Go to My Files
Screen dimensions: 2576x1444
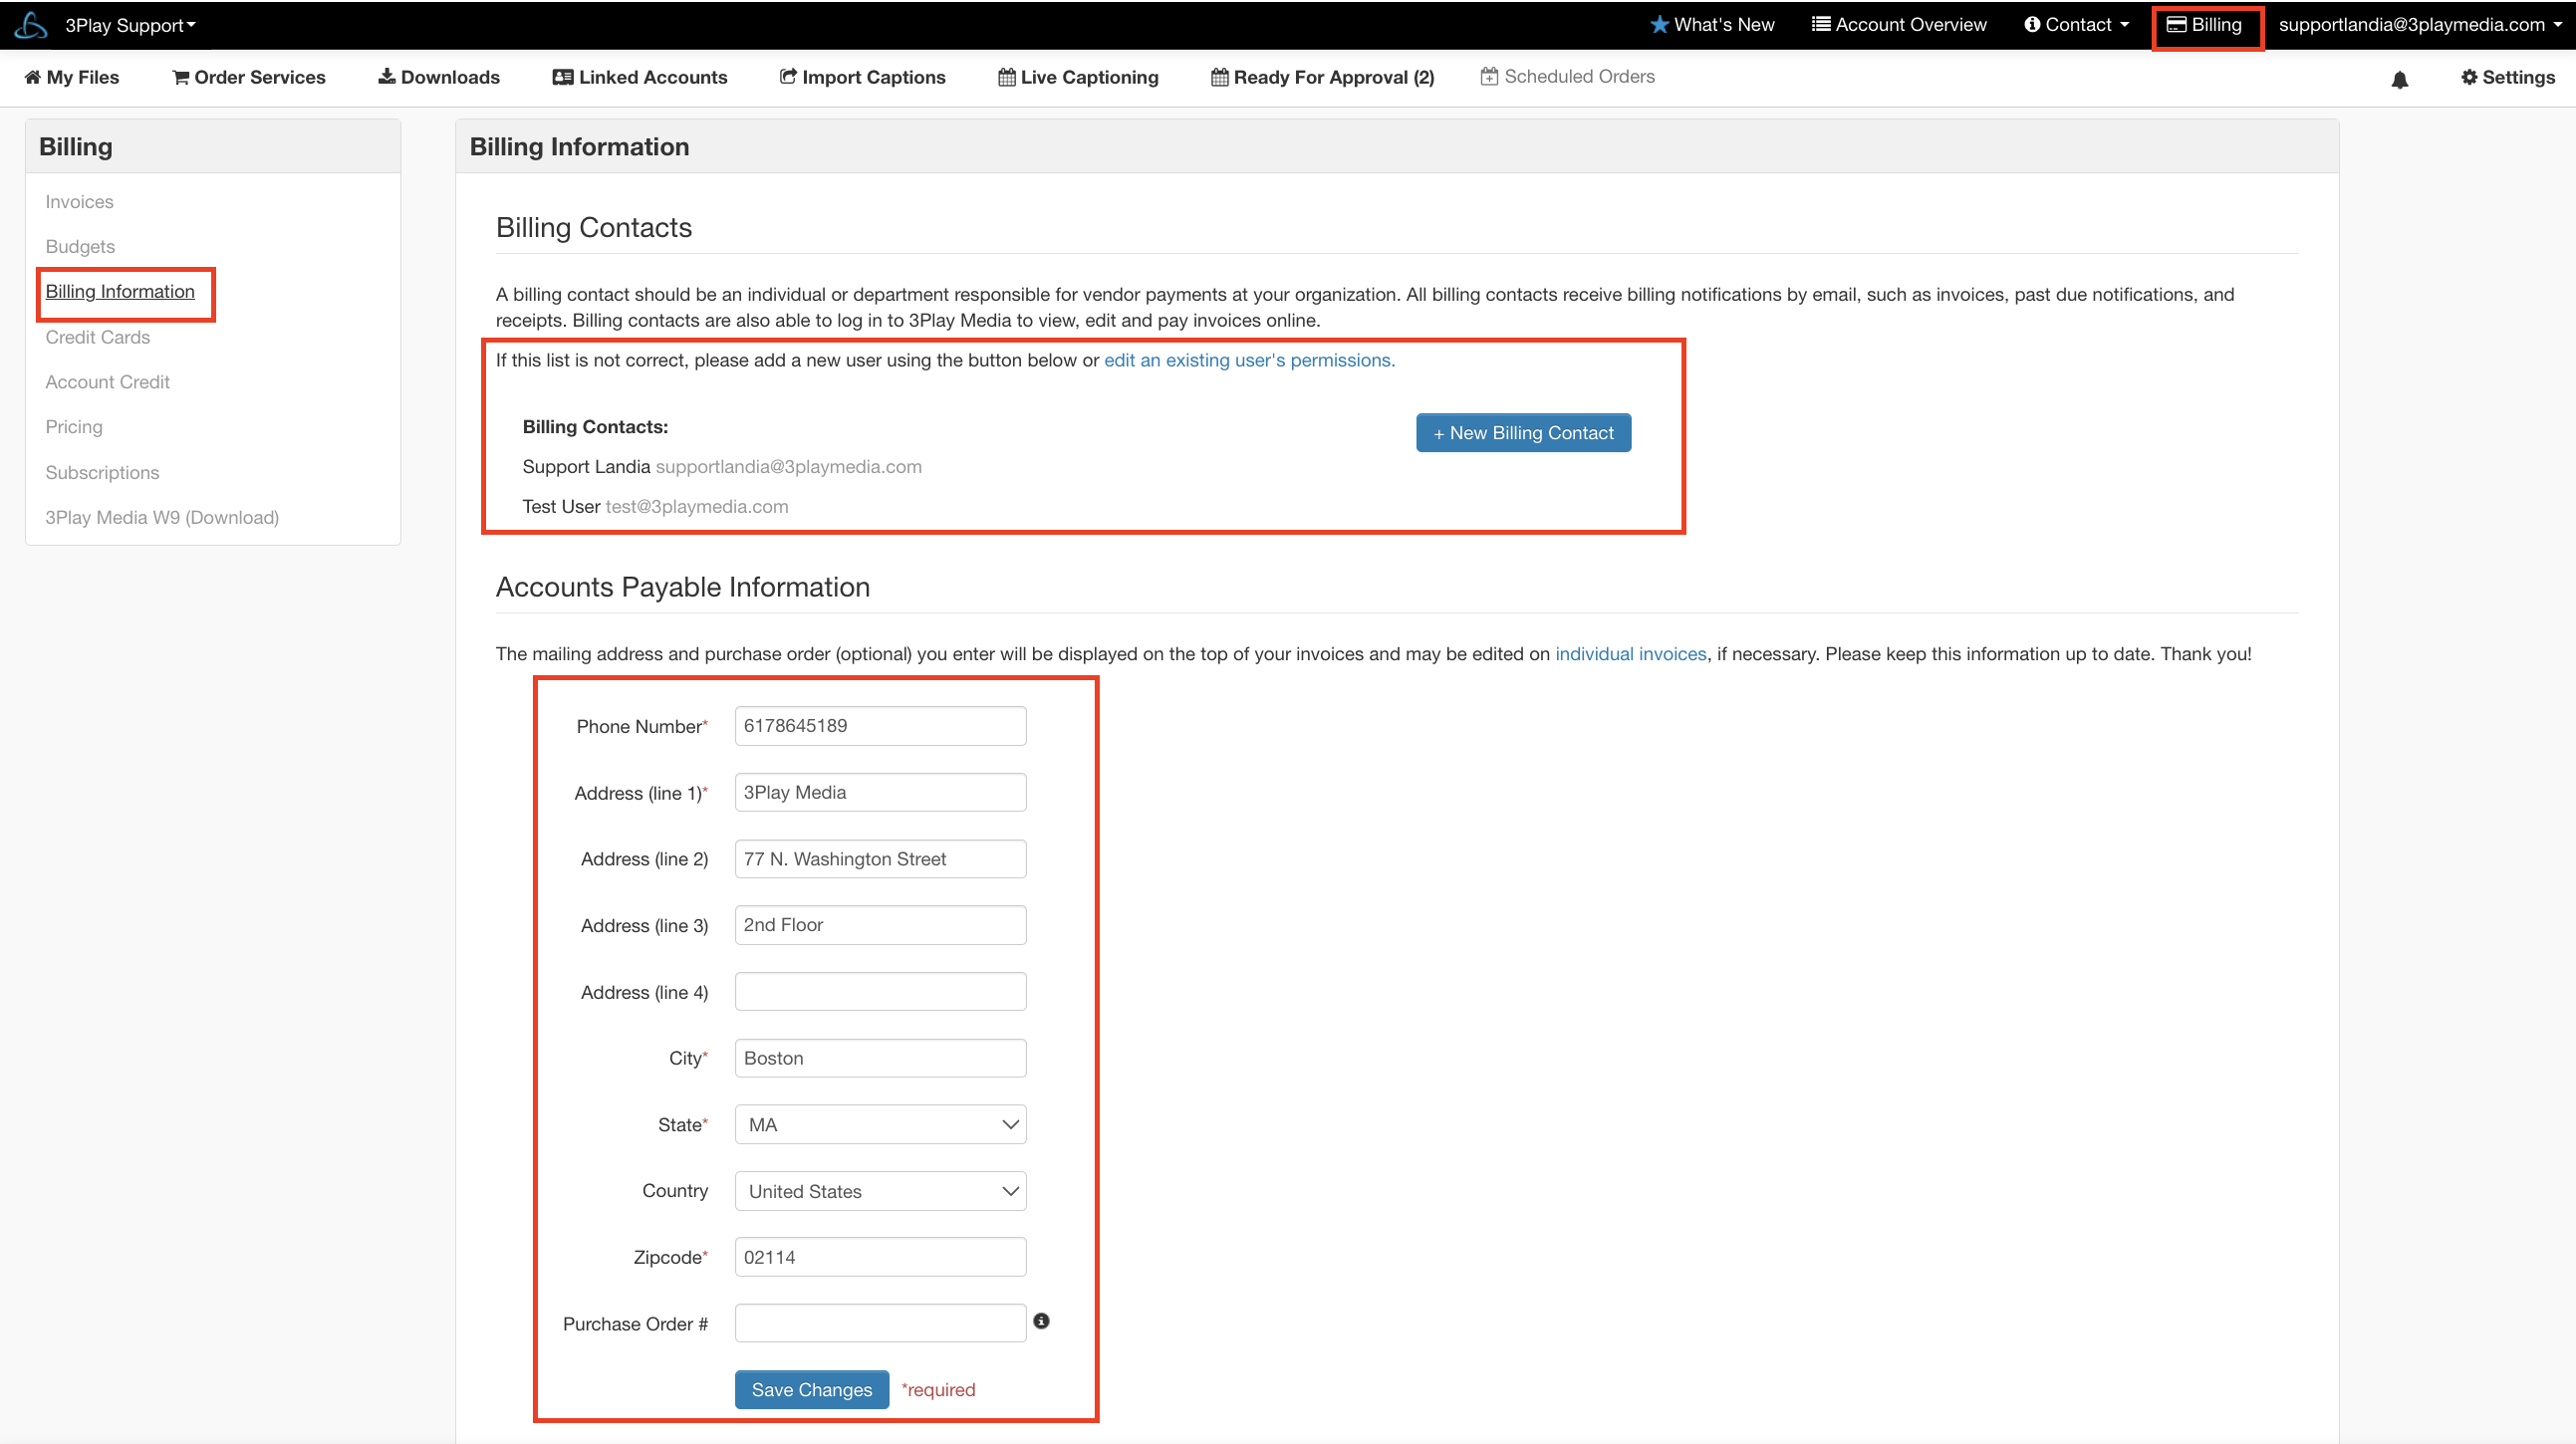point(72,77)
